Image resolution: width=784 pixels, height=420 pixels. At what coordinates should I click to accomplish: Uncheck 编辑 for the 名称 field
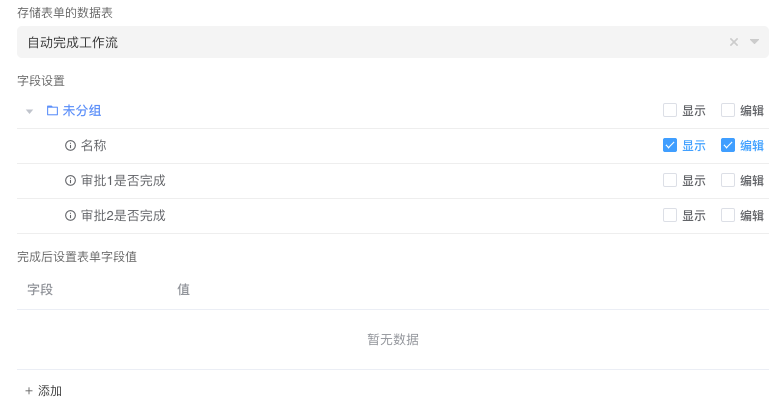point(728,146)
